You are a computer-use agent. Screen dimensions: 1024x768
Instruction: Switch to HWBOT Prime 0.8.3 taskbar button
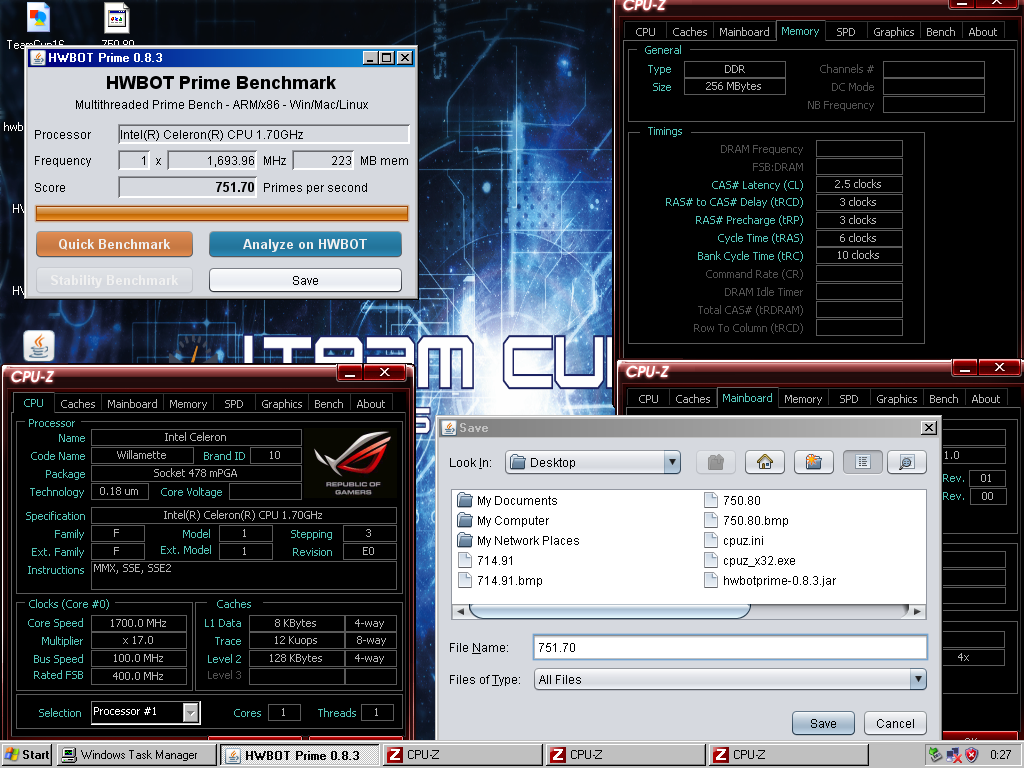point(299,755)
